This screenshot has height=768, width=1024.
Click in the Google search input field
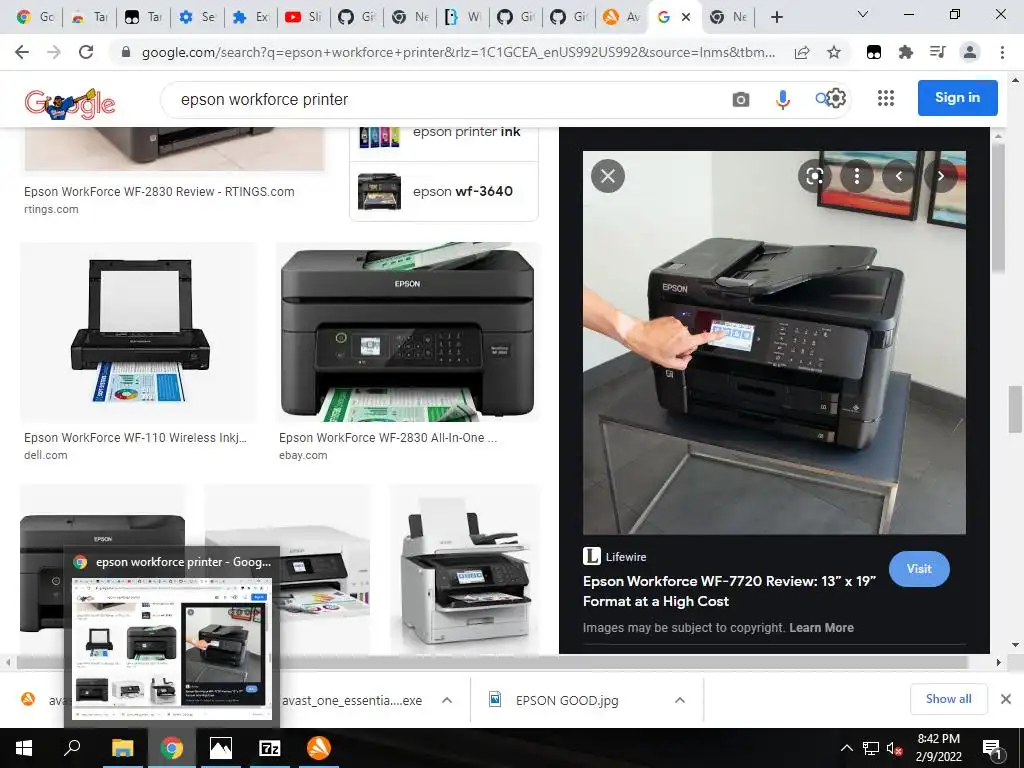(x=451, y=99)
